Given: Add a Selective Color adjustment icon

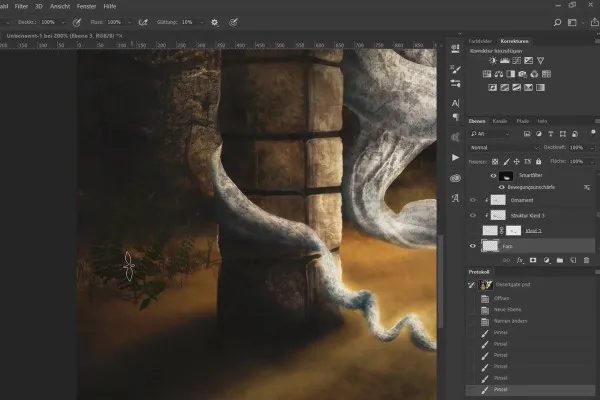Looking at the screenshot, I should (x=528, y=88).
